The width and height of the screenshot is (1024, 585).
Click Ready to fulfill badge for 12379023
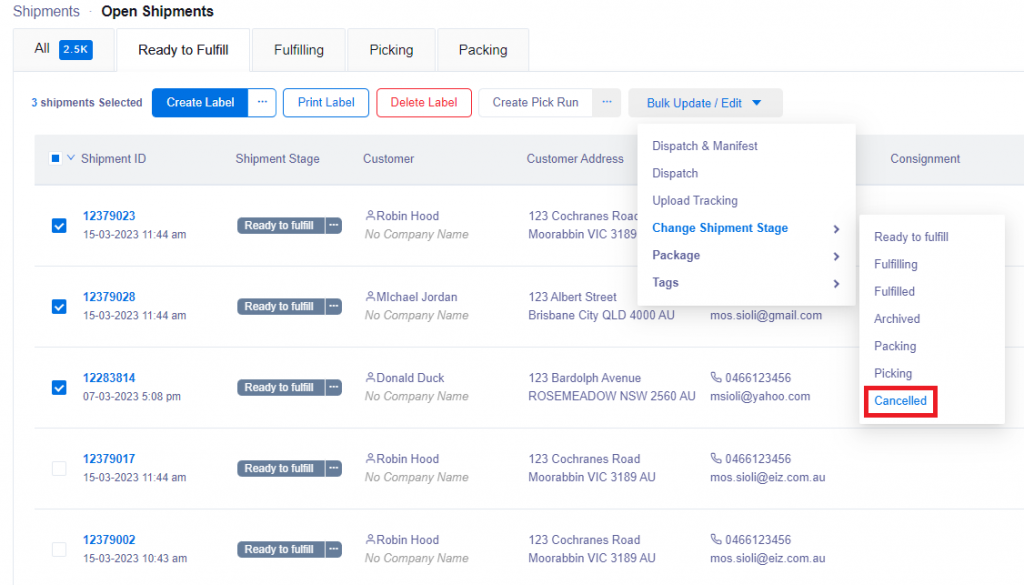coord(280,225)
